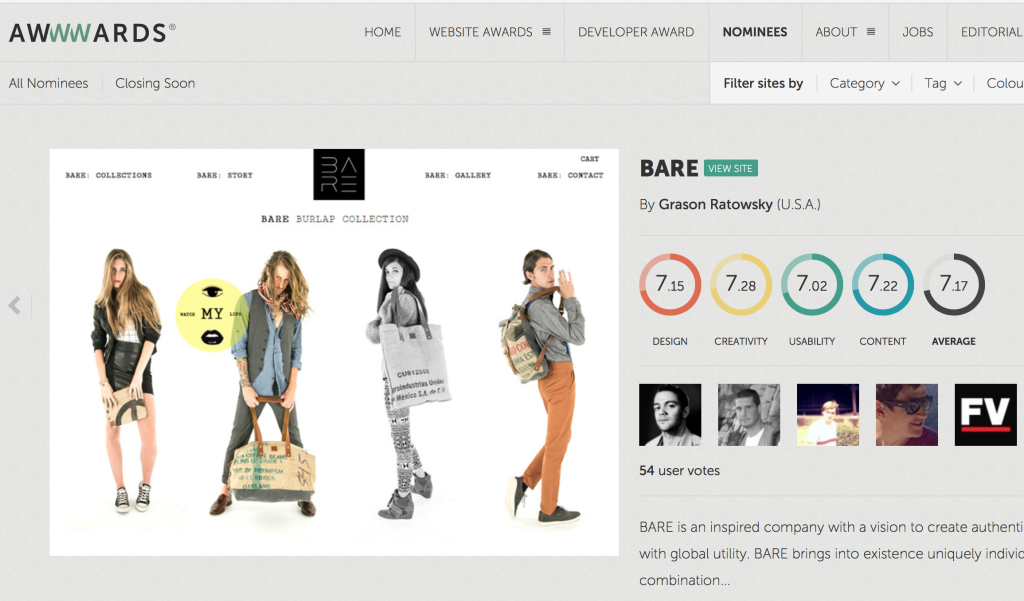
Task: Go to previous nominee with left arrow
Action: click(x=14, y=305)
